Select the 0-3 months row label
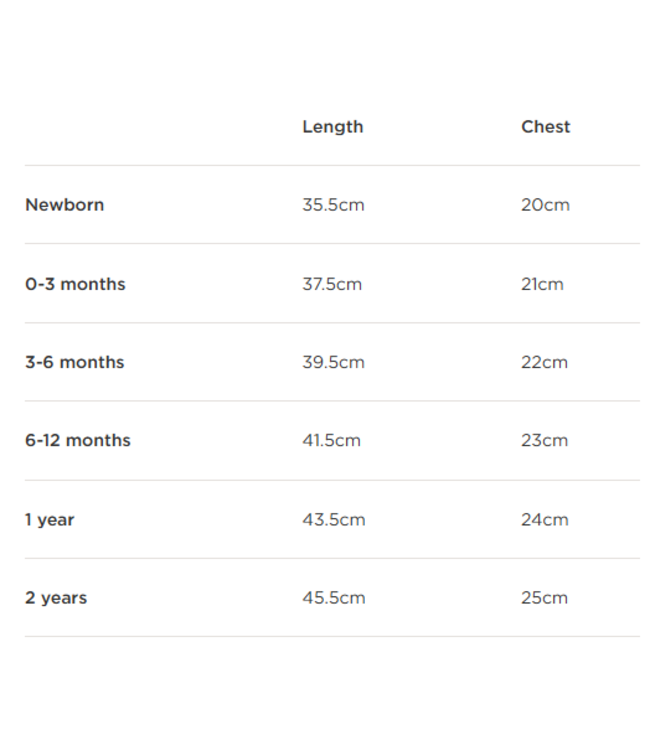 (75, 284)
